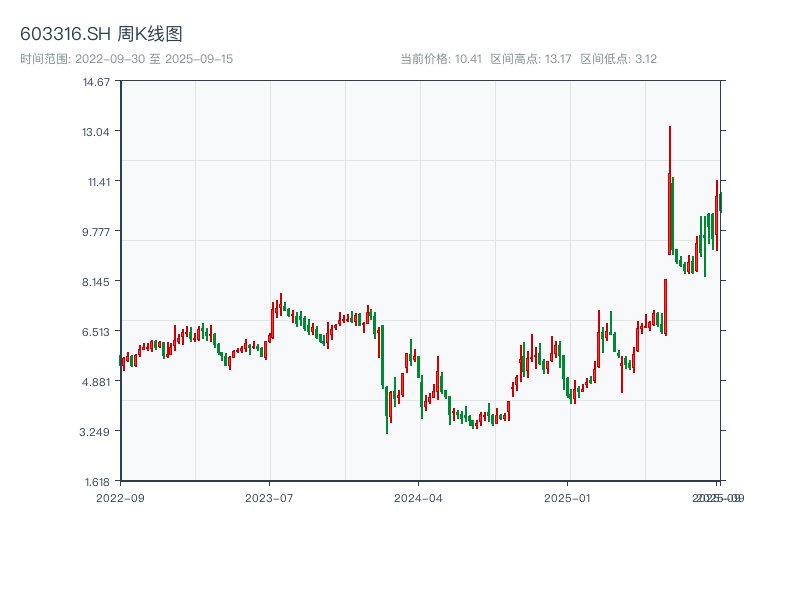
Task: Click the 9.777 y-axis label
Action: (x=96, y=231)
